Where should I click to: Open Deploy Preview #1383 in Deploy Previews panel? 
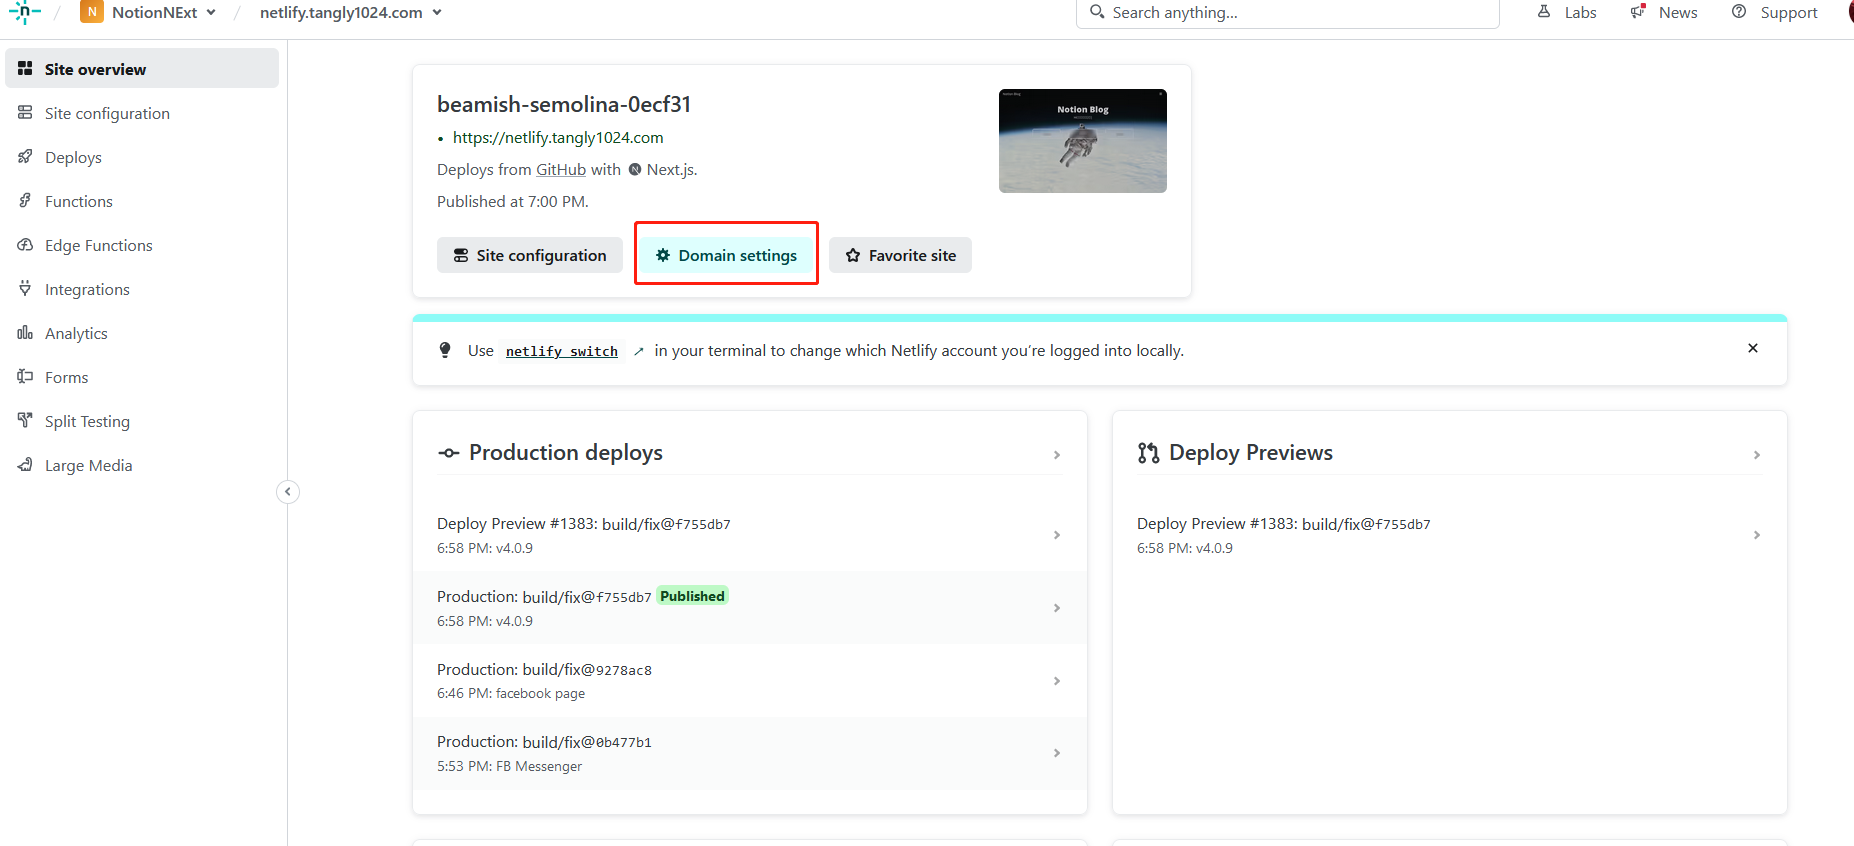pyautogui.click(x=1450, y=535)
